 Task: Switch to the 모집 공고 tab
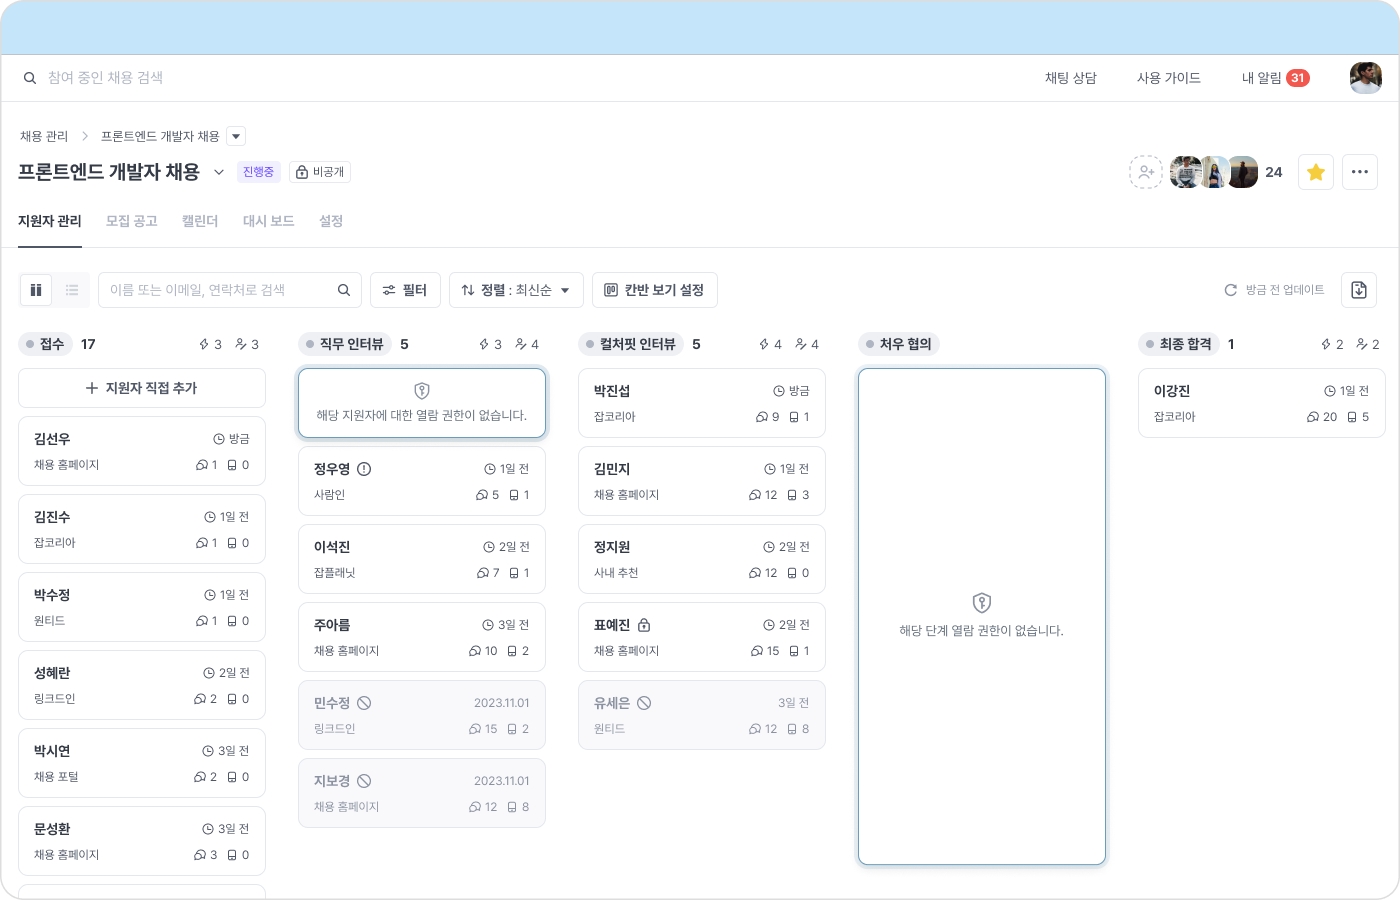(132, 221)
